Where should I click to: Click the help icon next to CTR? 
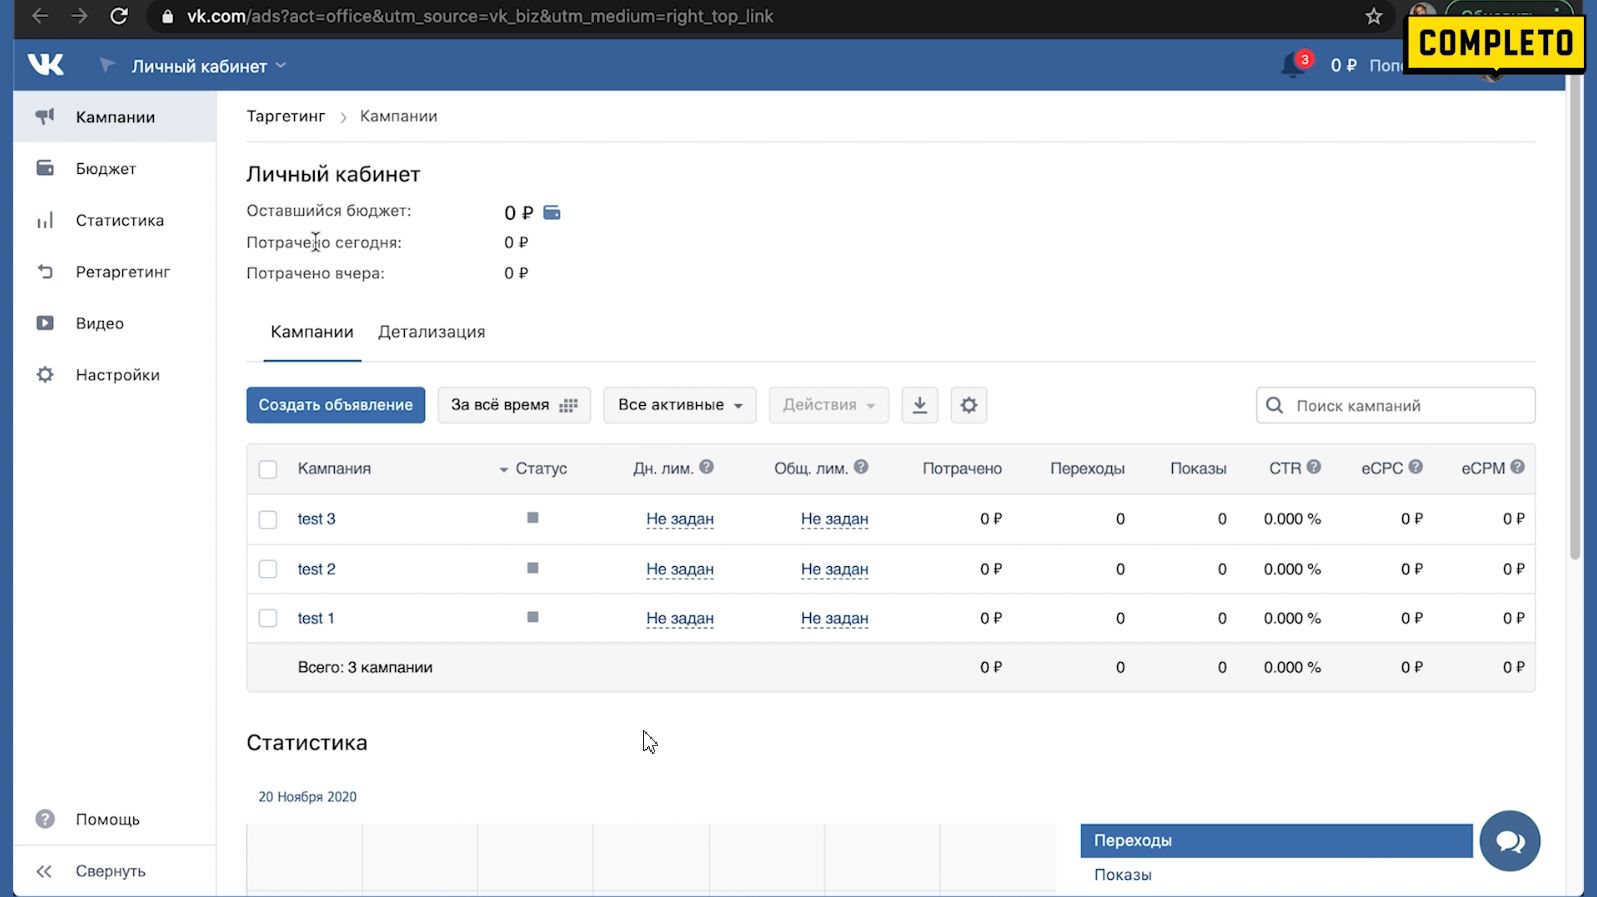[1314, 467]
